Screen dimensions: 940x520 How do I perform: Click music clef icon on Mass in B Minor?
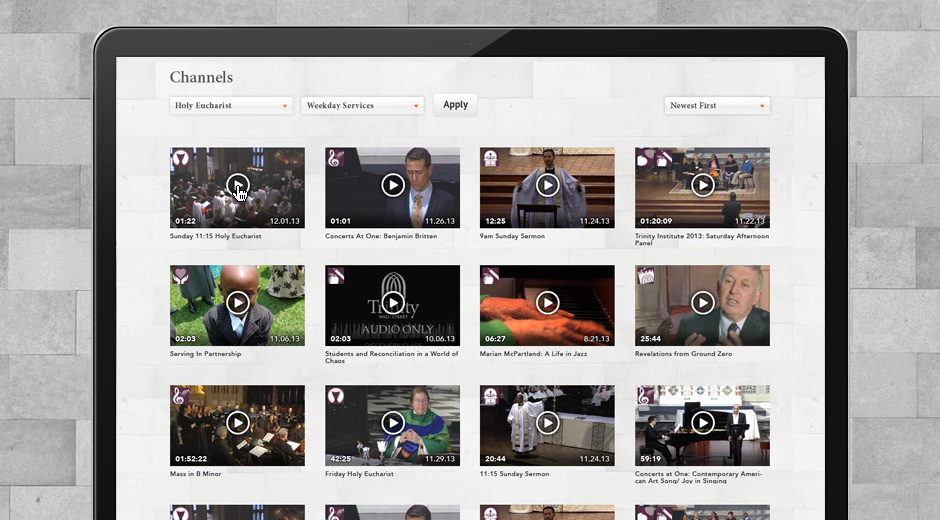click(x=180, y=395)
